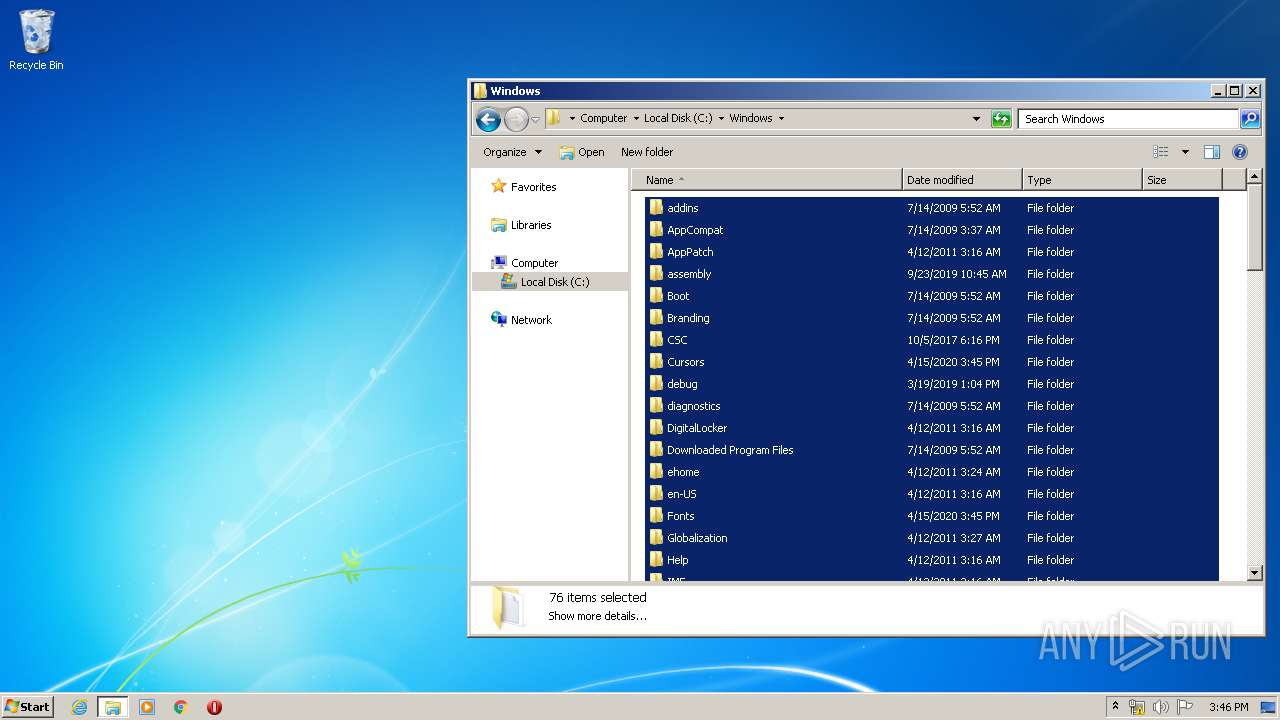Show hidden tray icons arrow
1280x720 pixels.
tap(1116, 707)
